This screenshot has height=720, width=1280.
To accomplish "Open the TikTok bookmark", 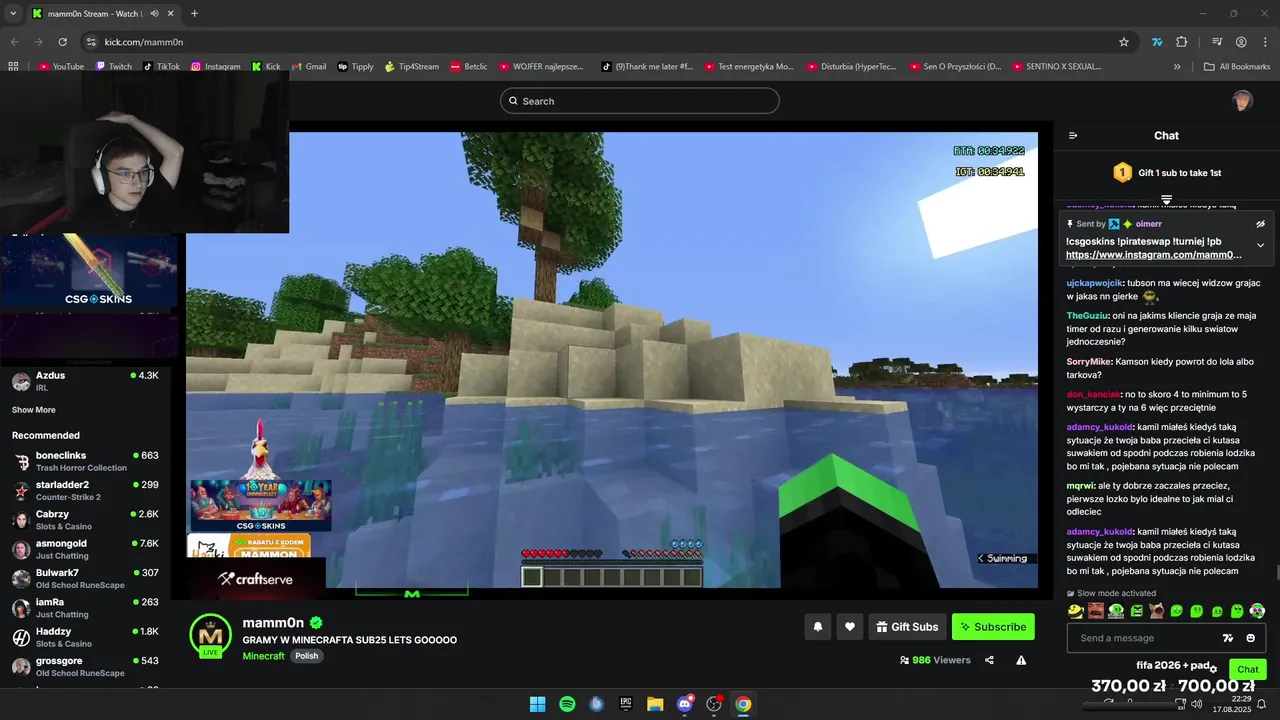I will (x=161, y=67).
